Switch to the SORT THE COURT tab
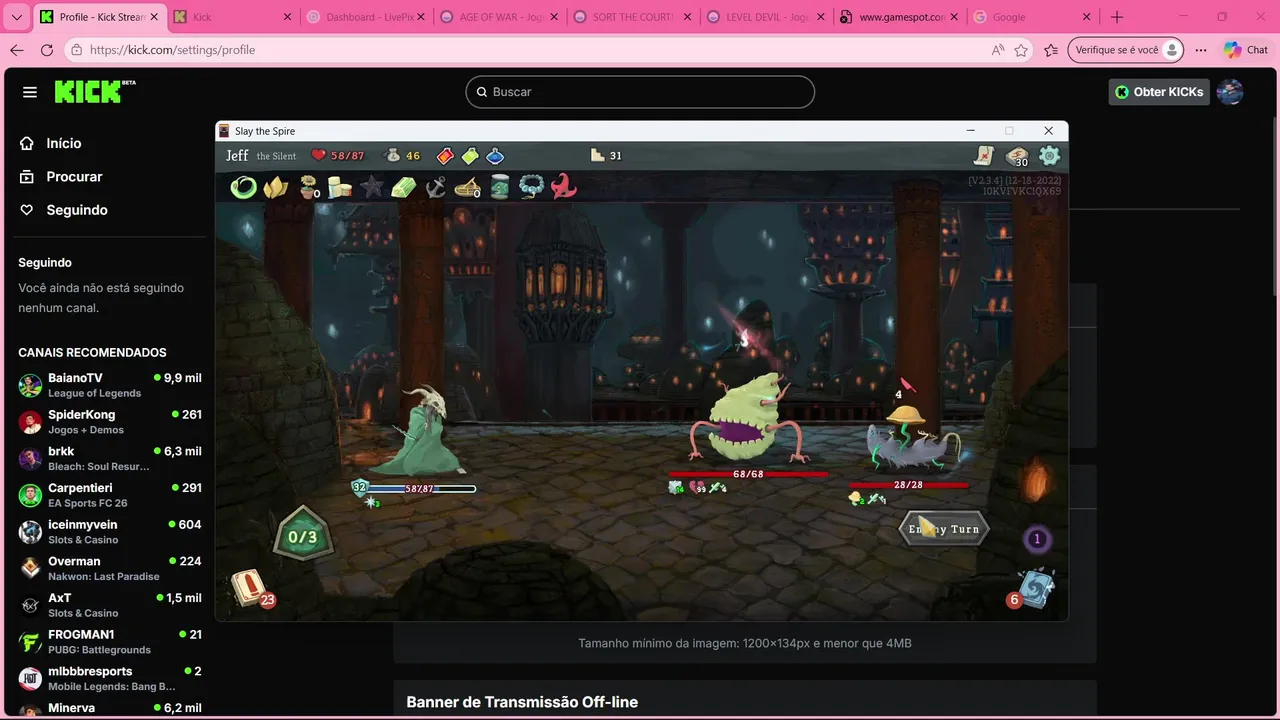 pyautogui.click(x=633, y=17)
